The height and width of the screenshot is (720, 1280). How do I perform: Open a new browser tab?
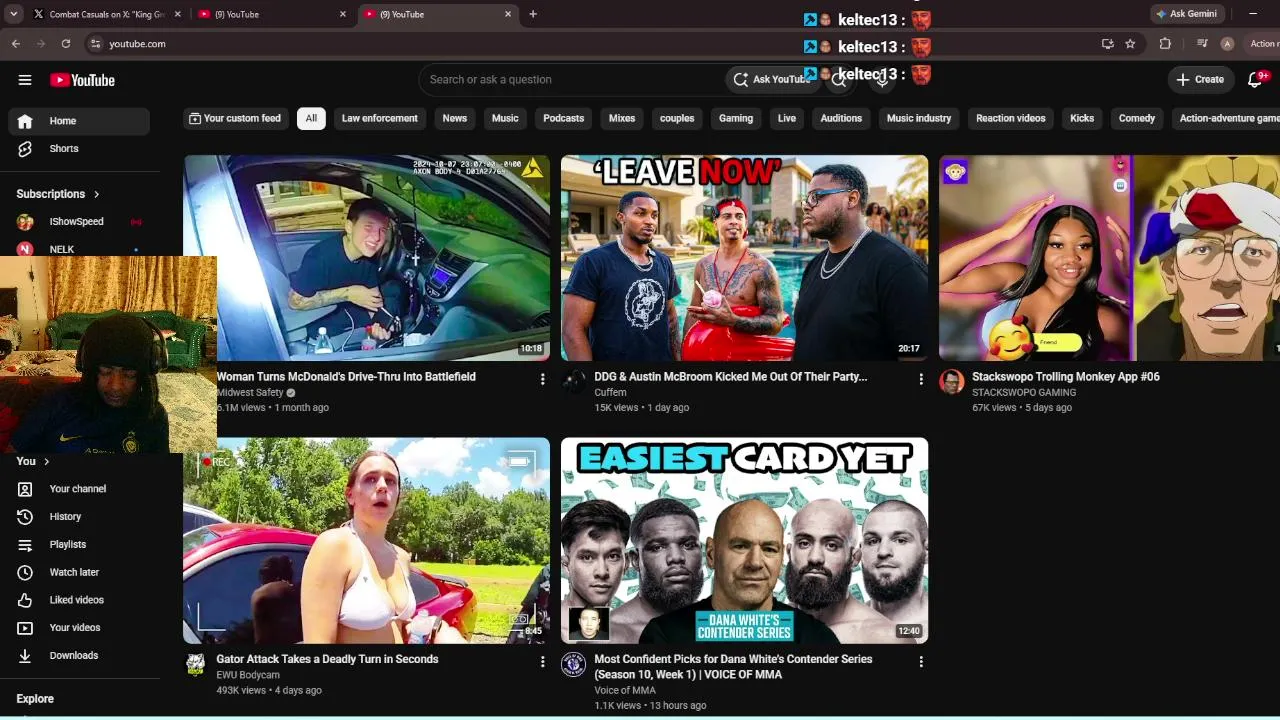tap(533, 14)
